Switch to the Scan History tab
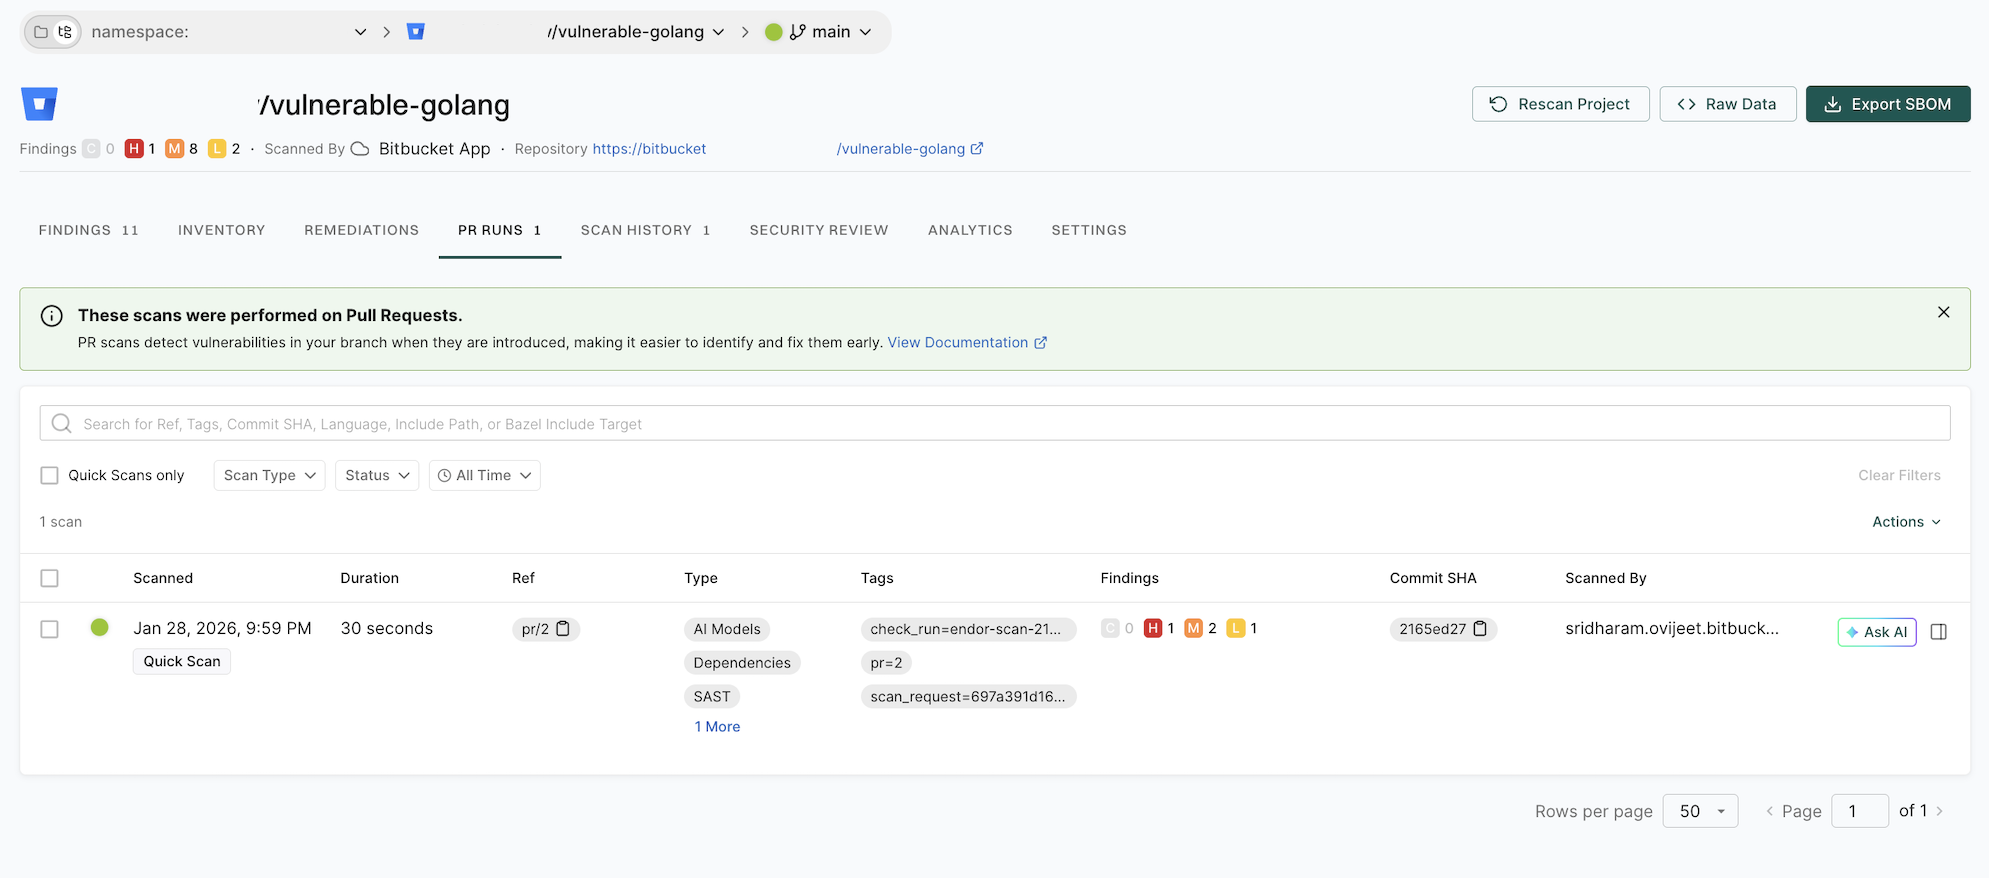 click(x=645, y=230)
